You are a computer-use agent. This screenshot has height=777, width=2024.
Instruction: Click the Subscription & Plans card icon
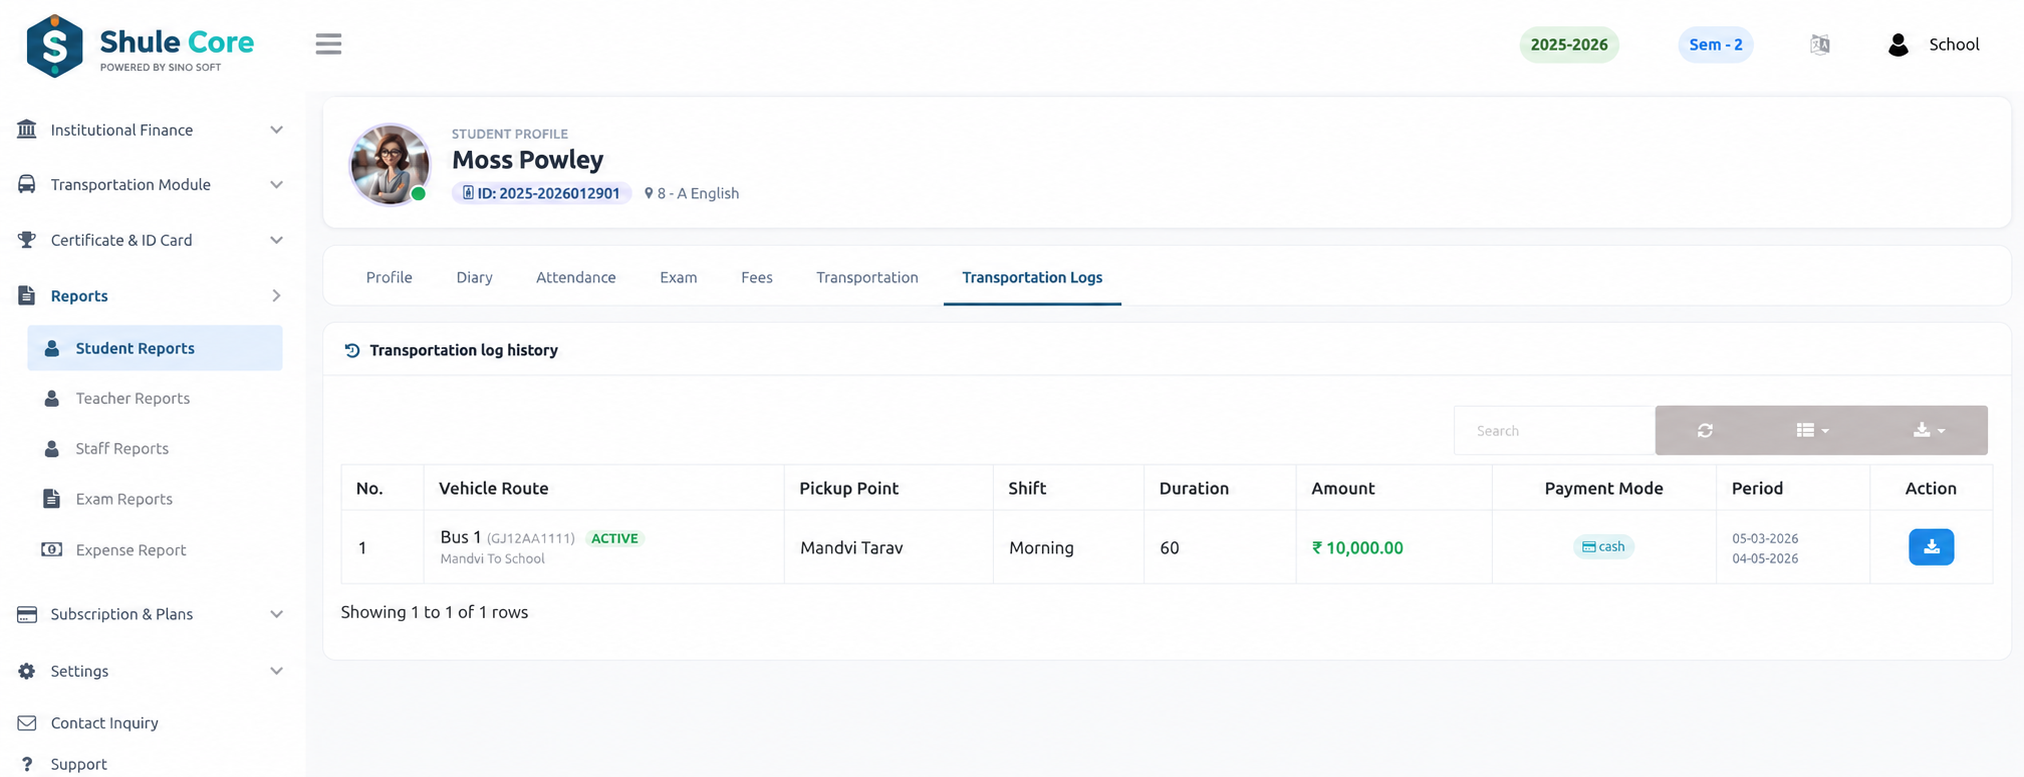[x=27, y=614]
